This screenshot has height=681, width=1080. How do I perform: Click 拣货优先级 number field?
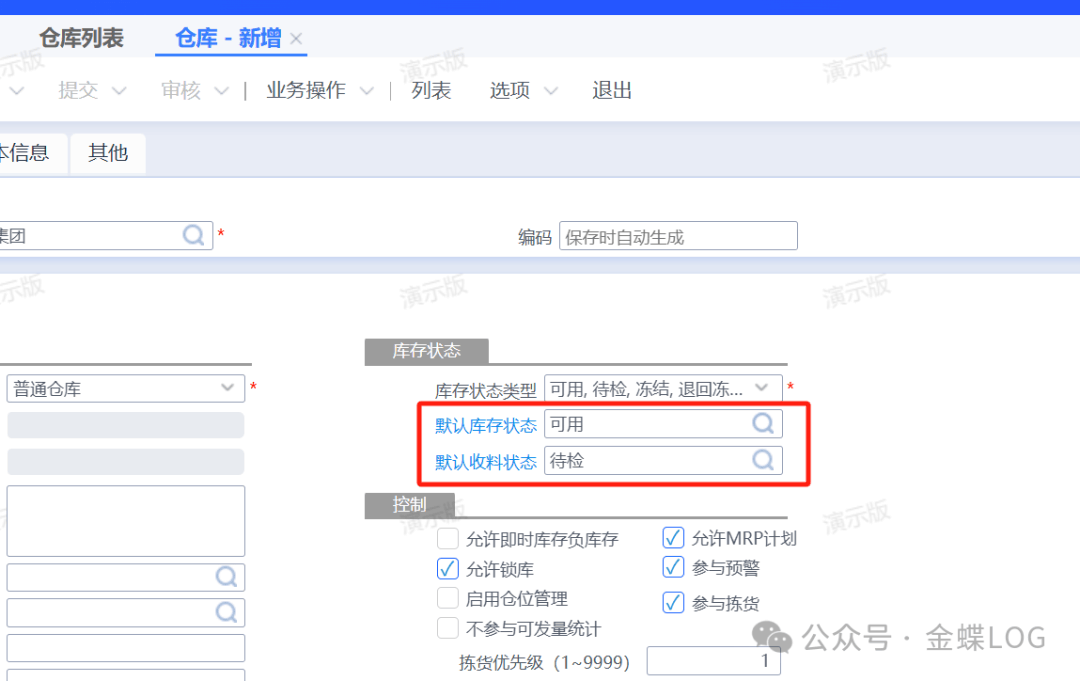point(713,661)
